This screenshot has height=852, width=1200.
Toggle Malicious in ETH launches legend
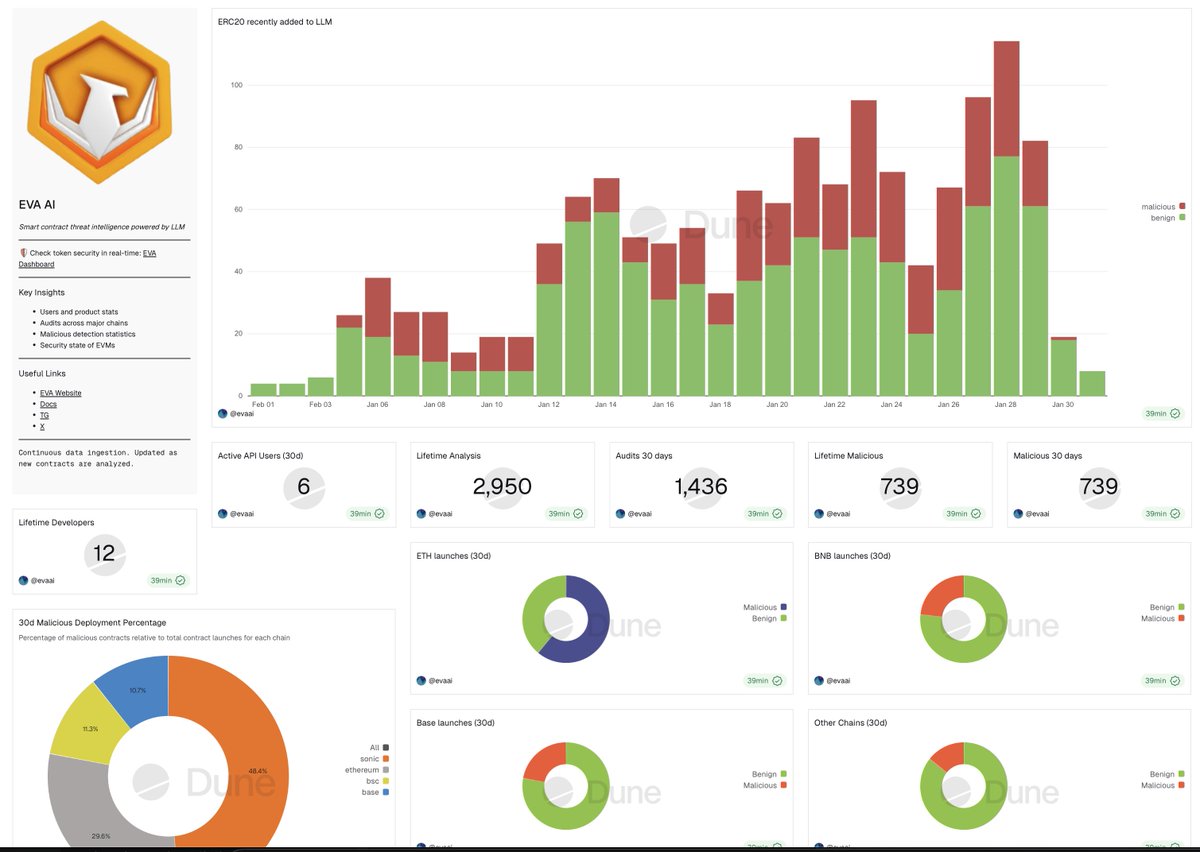tap(765, 607)
